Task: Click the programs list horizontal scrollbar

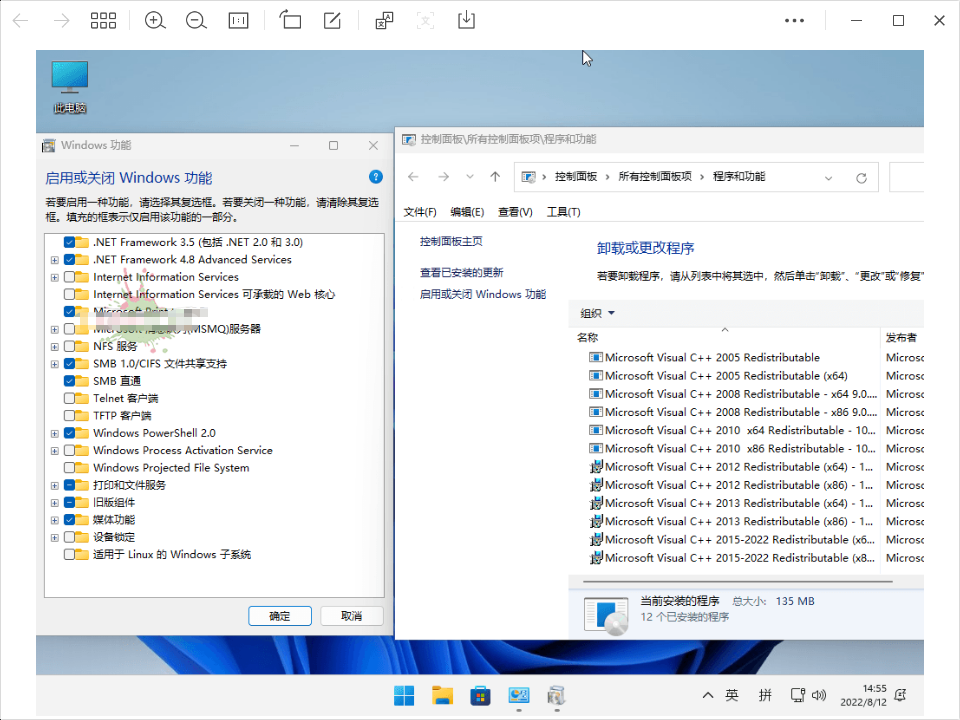Action: (x=738, y=581)
